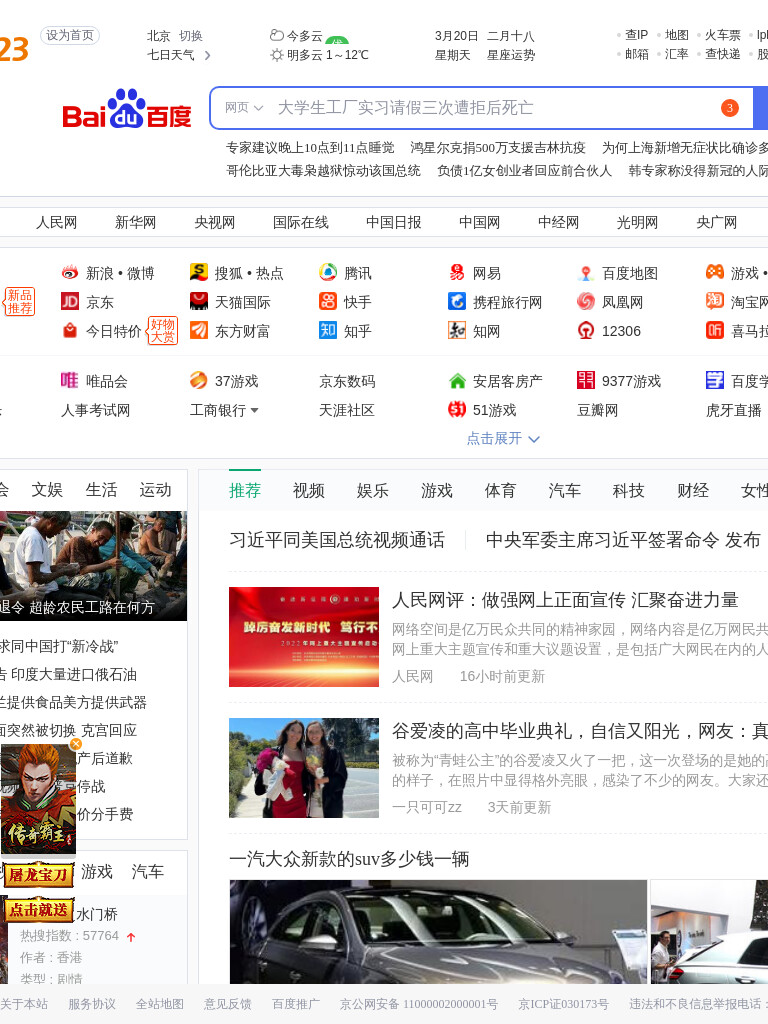Open the Tencent icon
Image resolution: width=768 pixels, height=1024 pixels.
[328, 272]
